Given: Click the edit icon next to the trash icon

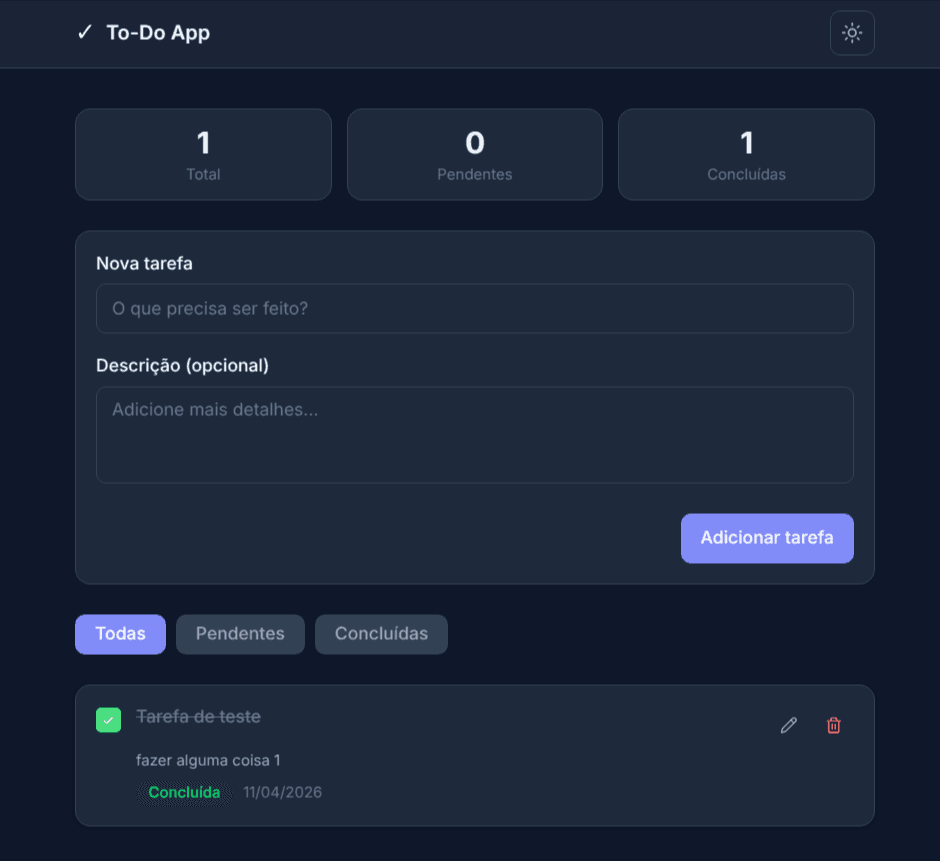Looking at the screenshot, I should (788, 725).
